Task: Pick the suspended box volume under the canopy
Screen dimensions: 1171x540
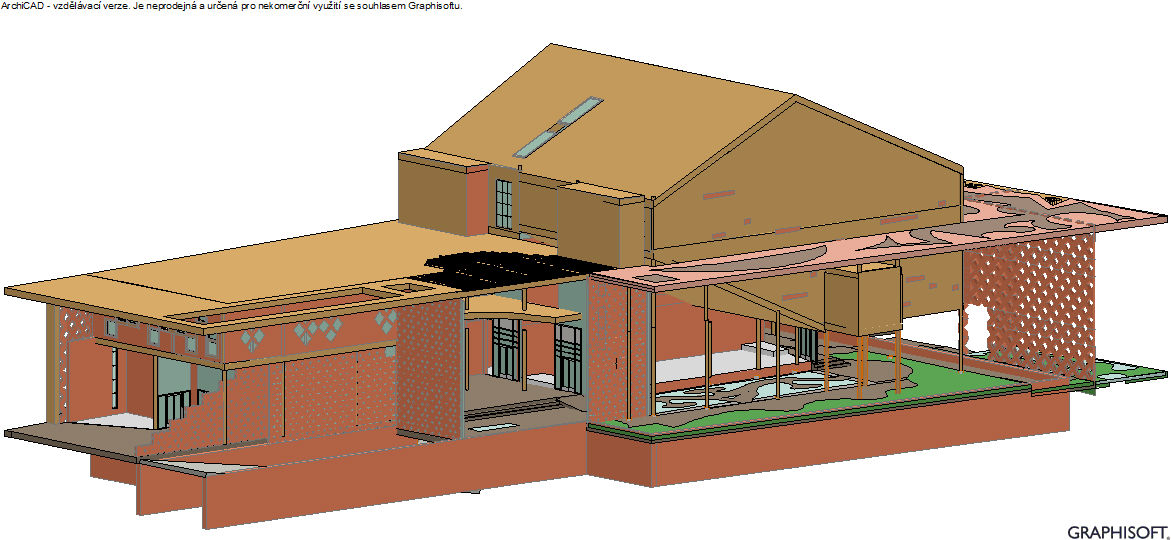Action: click(861, 300)
